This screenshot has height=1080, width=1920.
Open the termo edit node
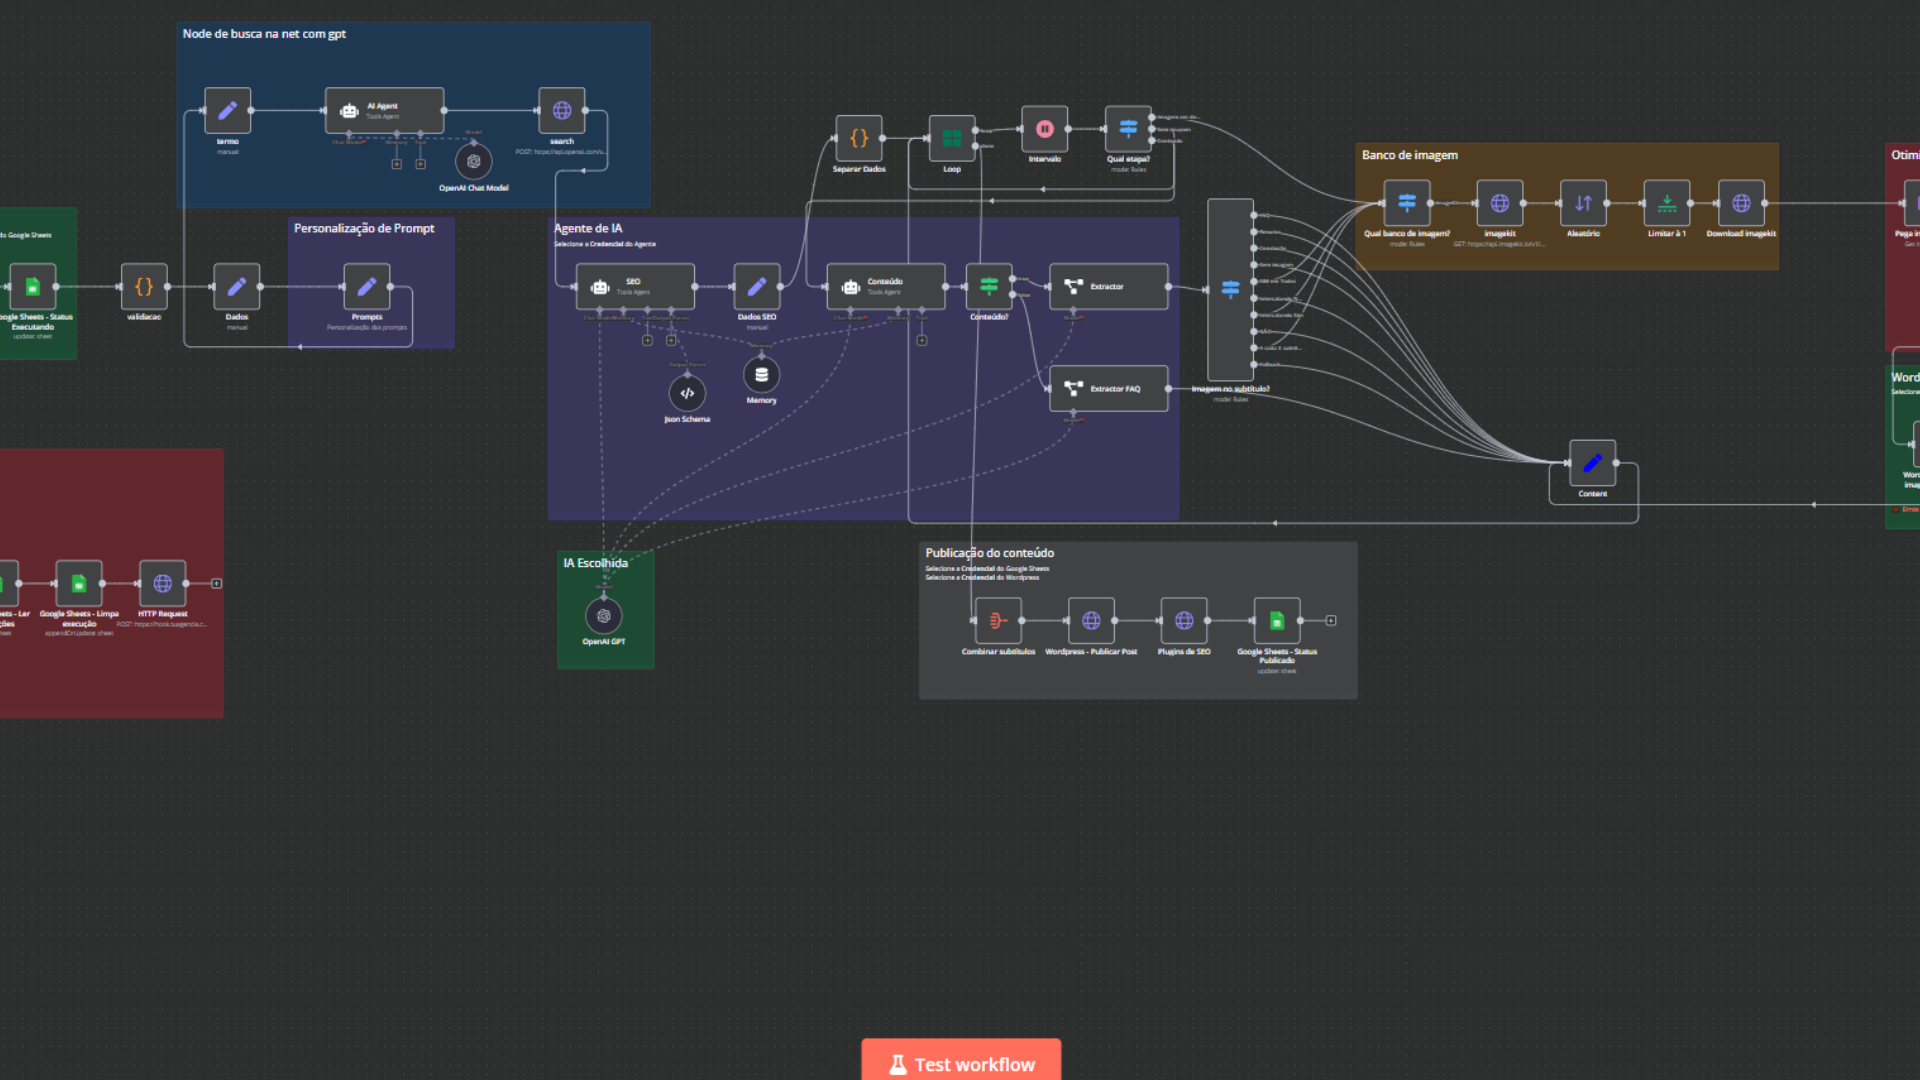point(228,111)
